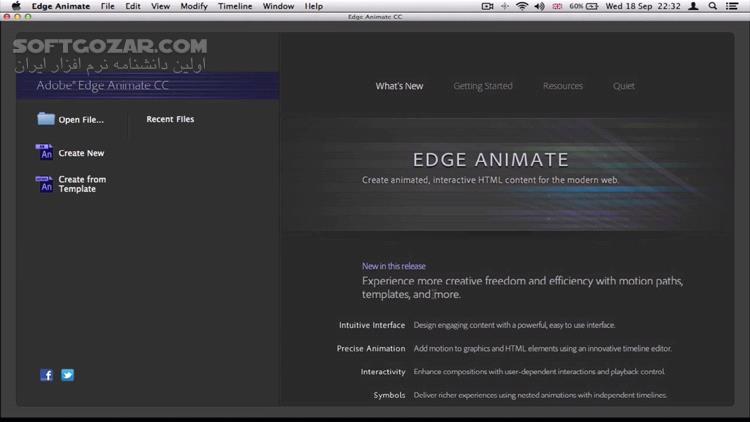This screenshot has width=750, height=422.
Task: Click the date and time Wed 18 Sep
Action: tap(643, 6)
